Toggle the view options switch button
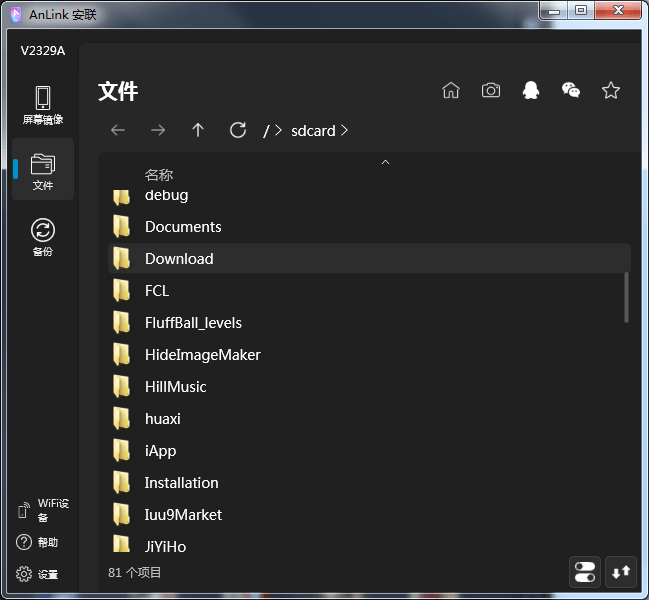Screen dimensions: 649x600 [x=585, y=572]
